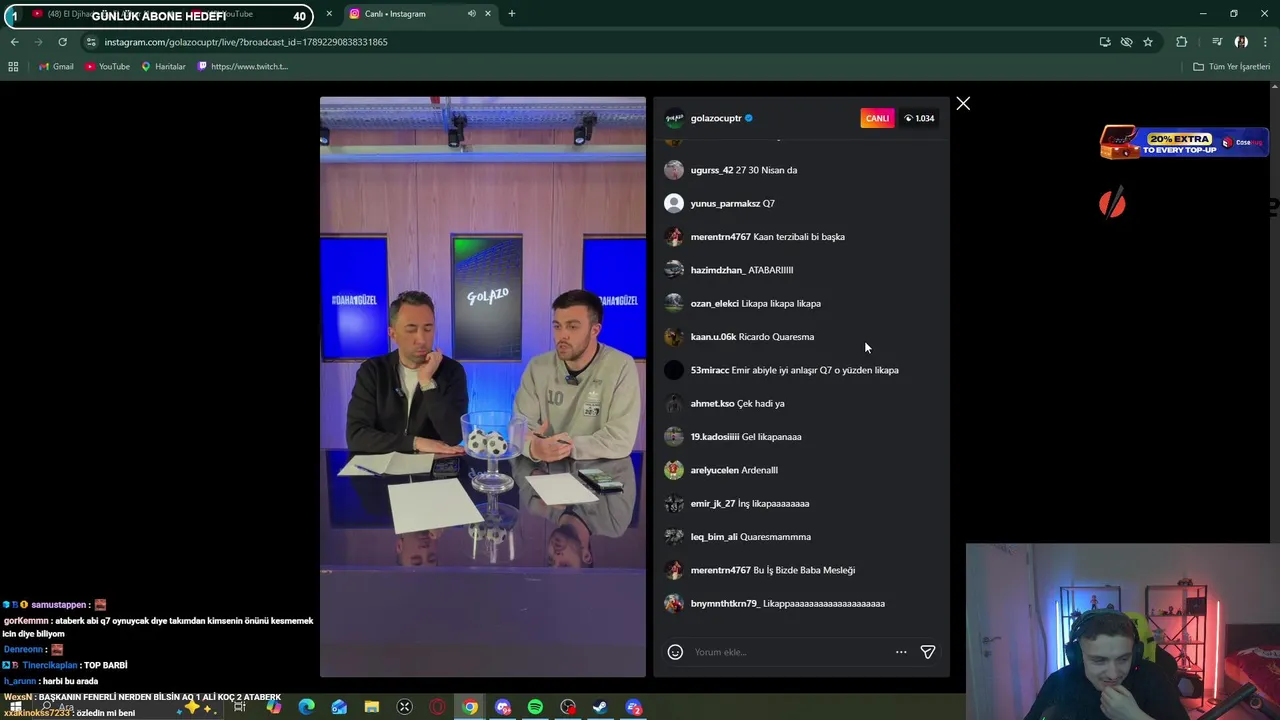Open Steam from the taskbar
Screen dimensions: 1280x720
click(x=600, y=707)
